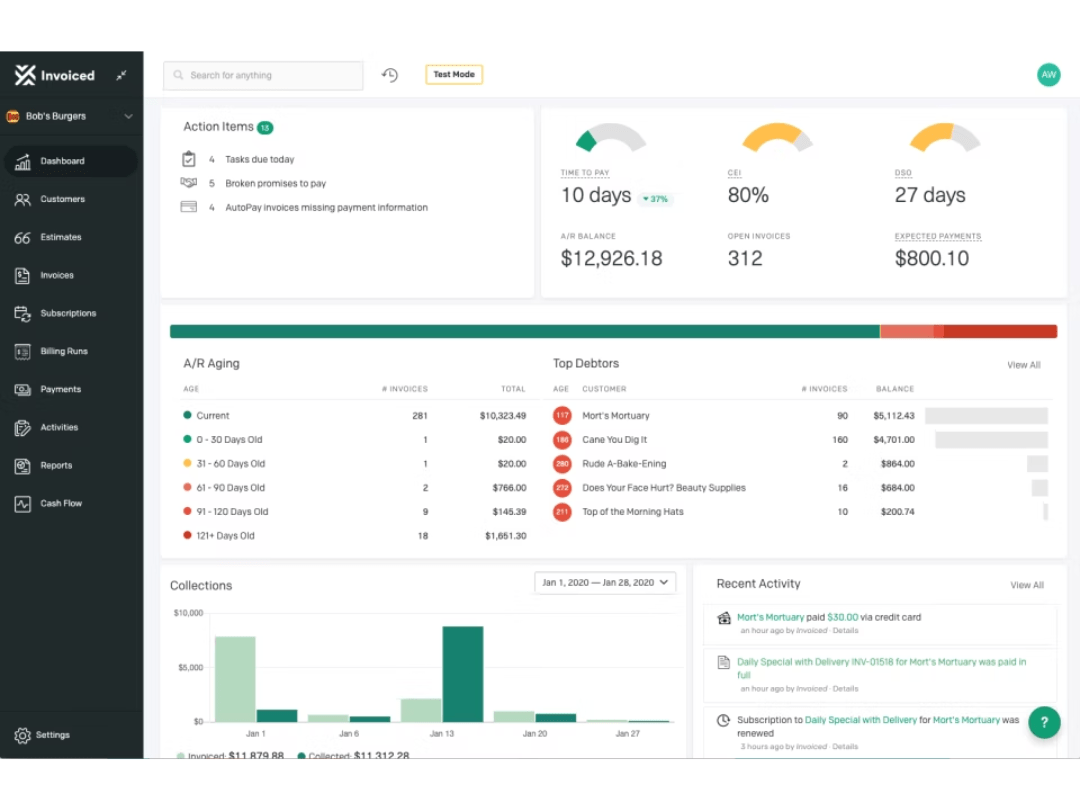Expand the Bob's Burgers account chevron

128,116
